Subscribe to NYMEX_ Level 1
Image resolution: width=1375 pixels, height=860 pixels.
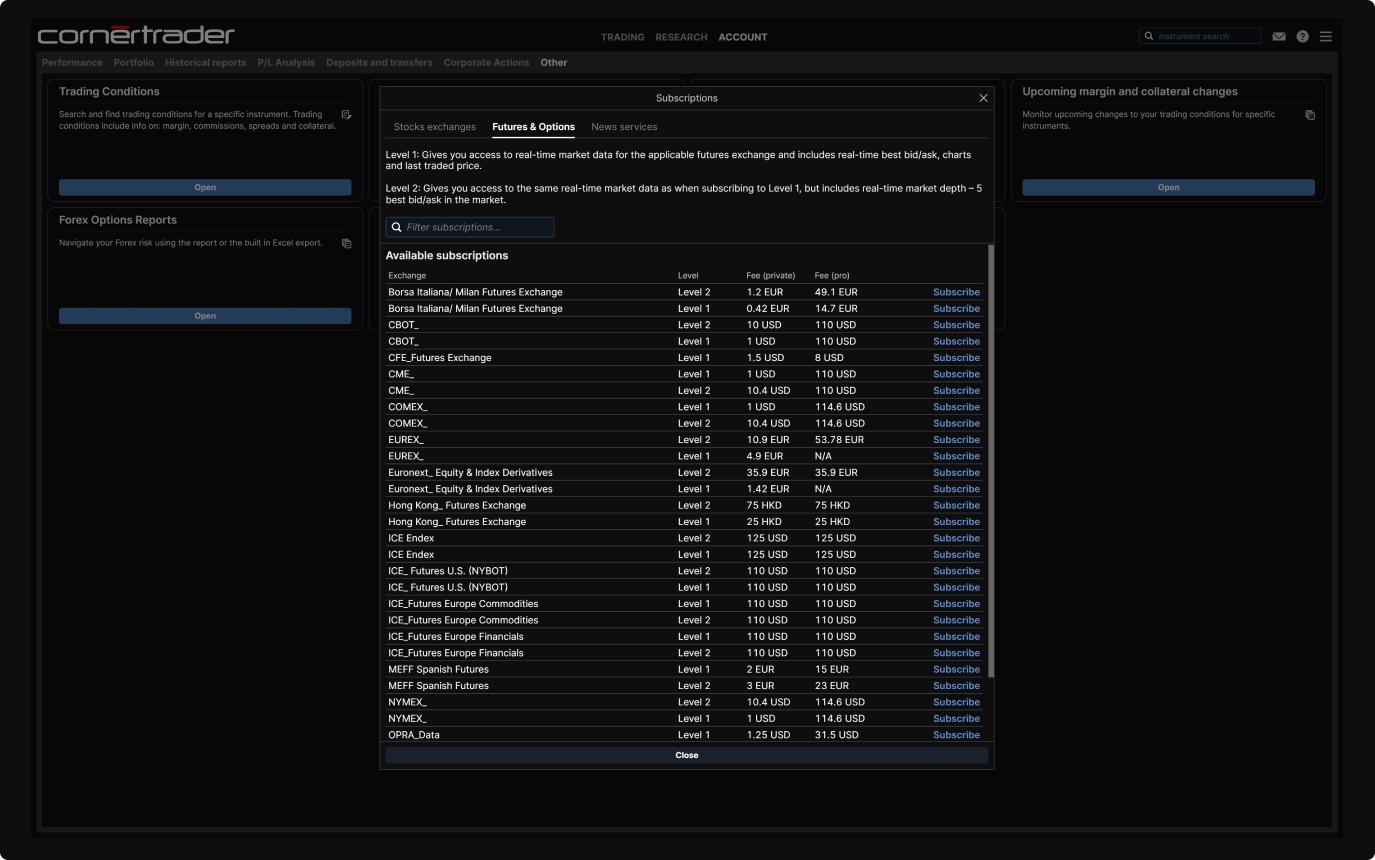tap(956, 719)
